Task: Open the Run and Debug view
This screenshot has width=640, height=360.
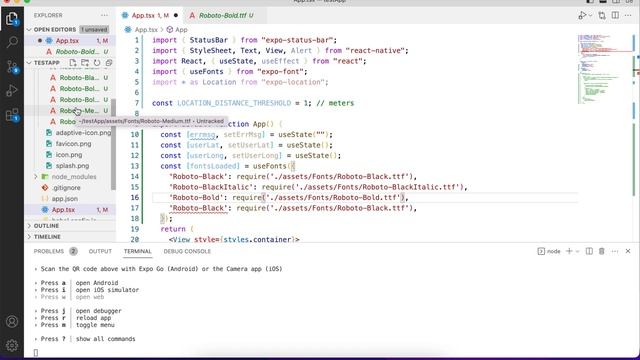Action: click(x=12, y=91)
